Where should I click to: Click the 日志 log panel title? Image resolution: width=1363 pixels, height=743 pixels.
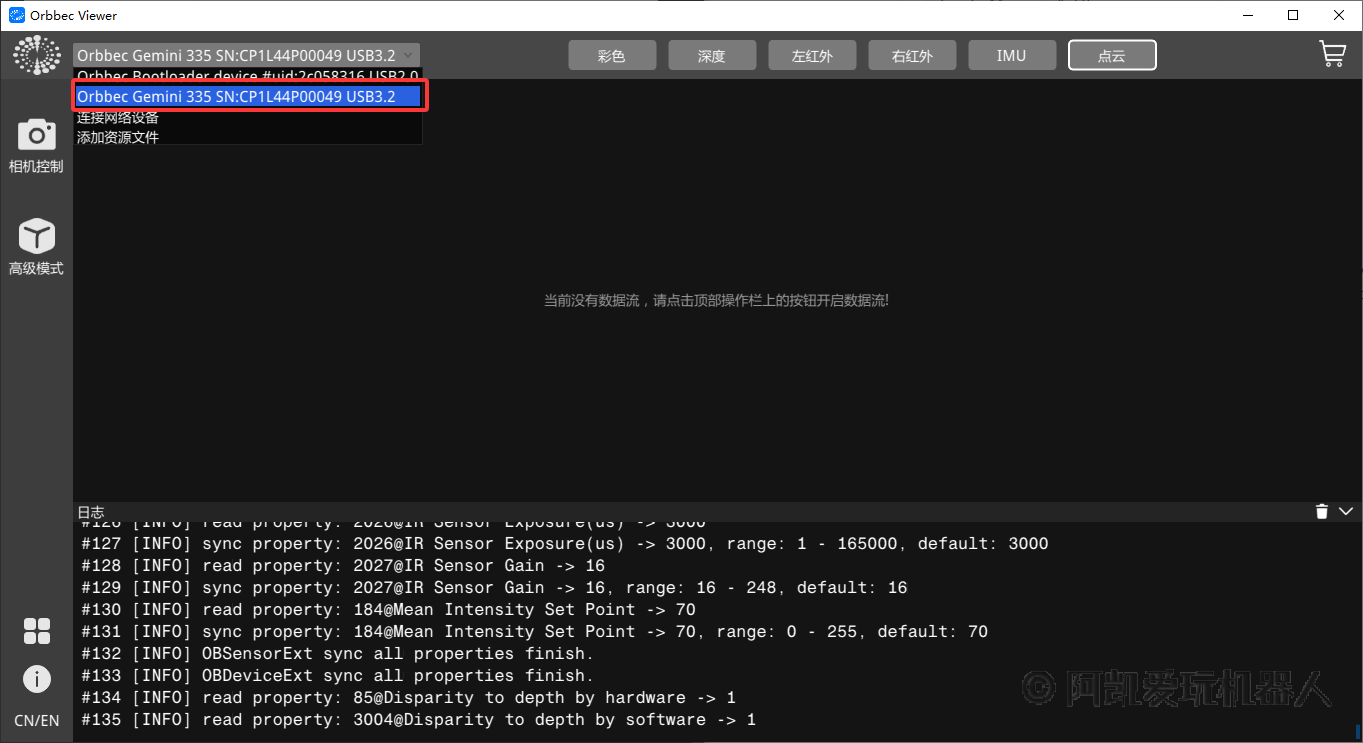pyautogui.click(x=91, y=512)
